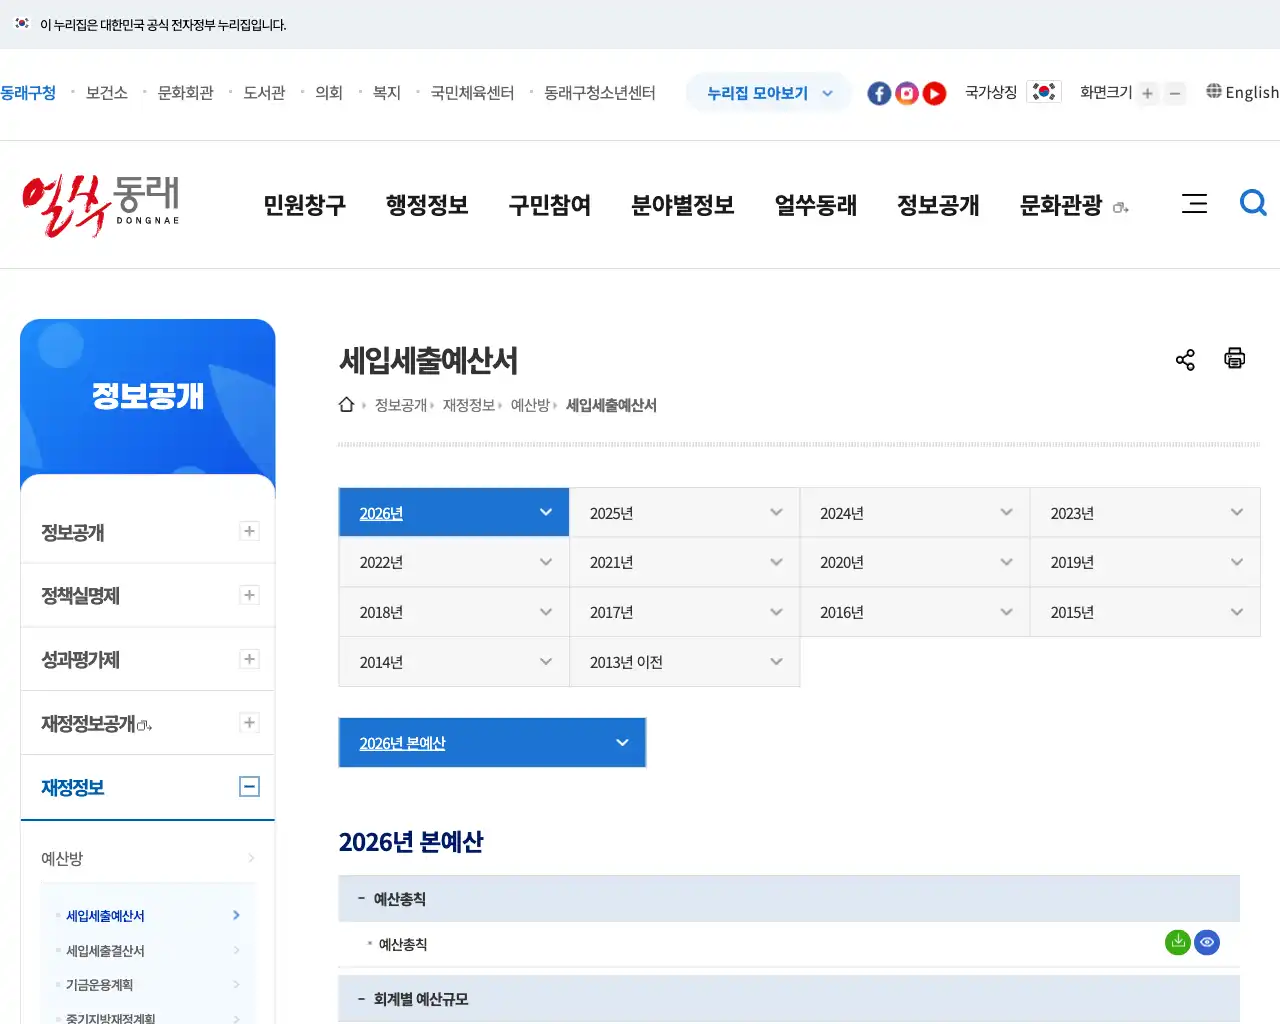Open the 누리집 모아보기 dropdown
The image size is (1280, 1024).
click(769, 93)
